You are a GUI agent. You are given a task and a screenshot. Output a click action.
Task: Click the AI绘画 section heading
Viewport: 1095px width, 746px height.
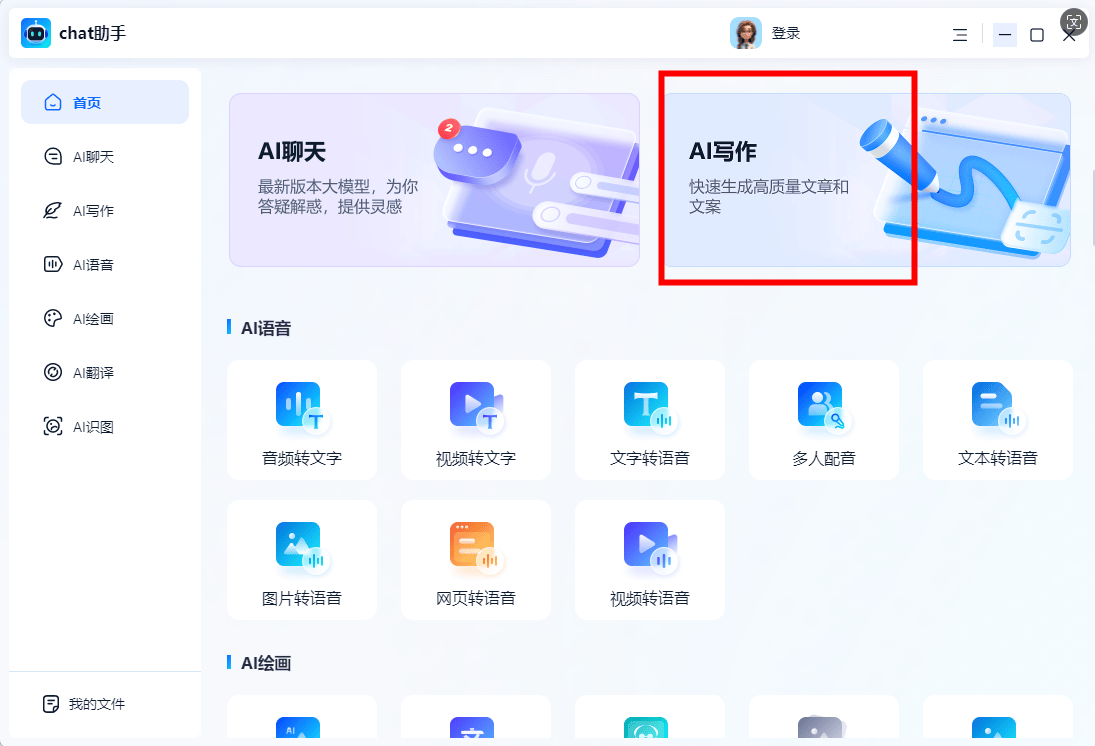coord(265,664)
